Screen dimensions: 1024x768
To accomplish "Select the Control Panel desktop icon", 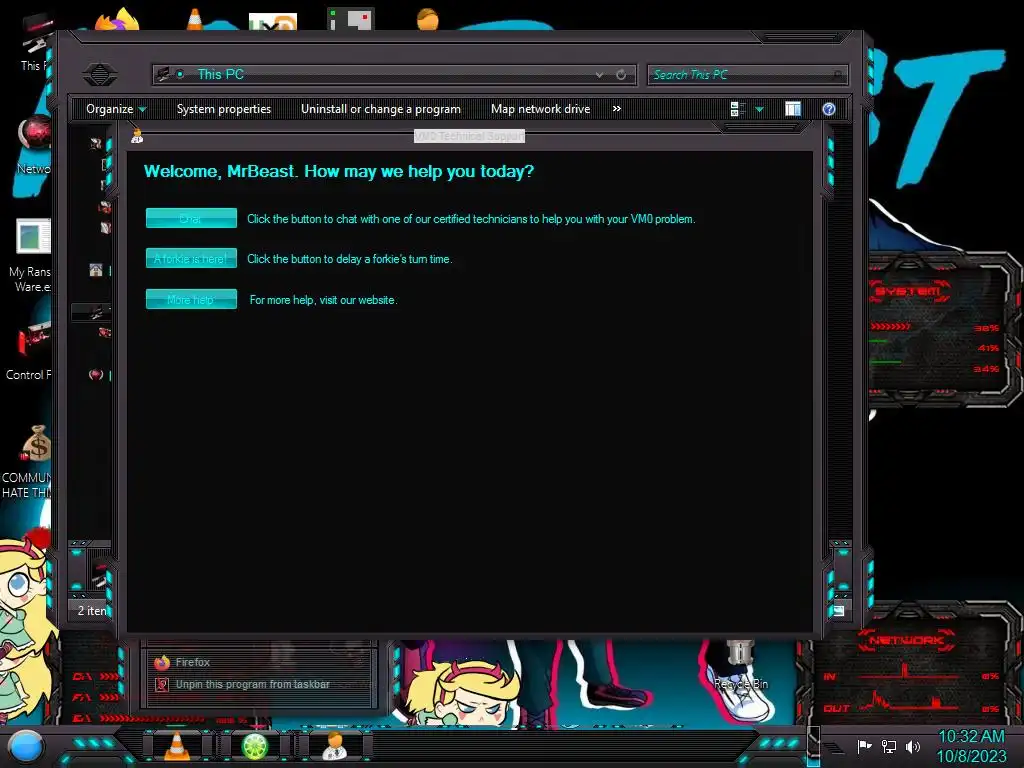I will (30, 351).
